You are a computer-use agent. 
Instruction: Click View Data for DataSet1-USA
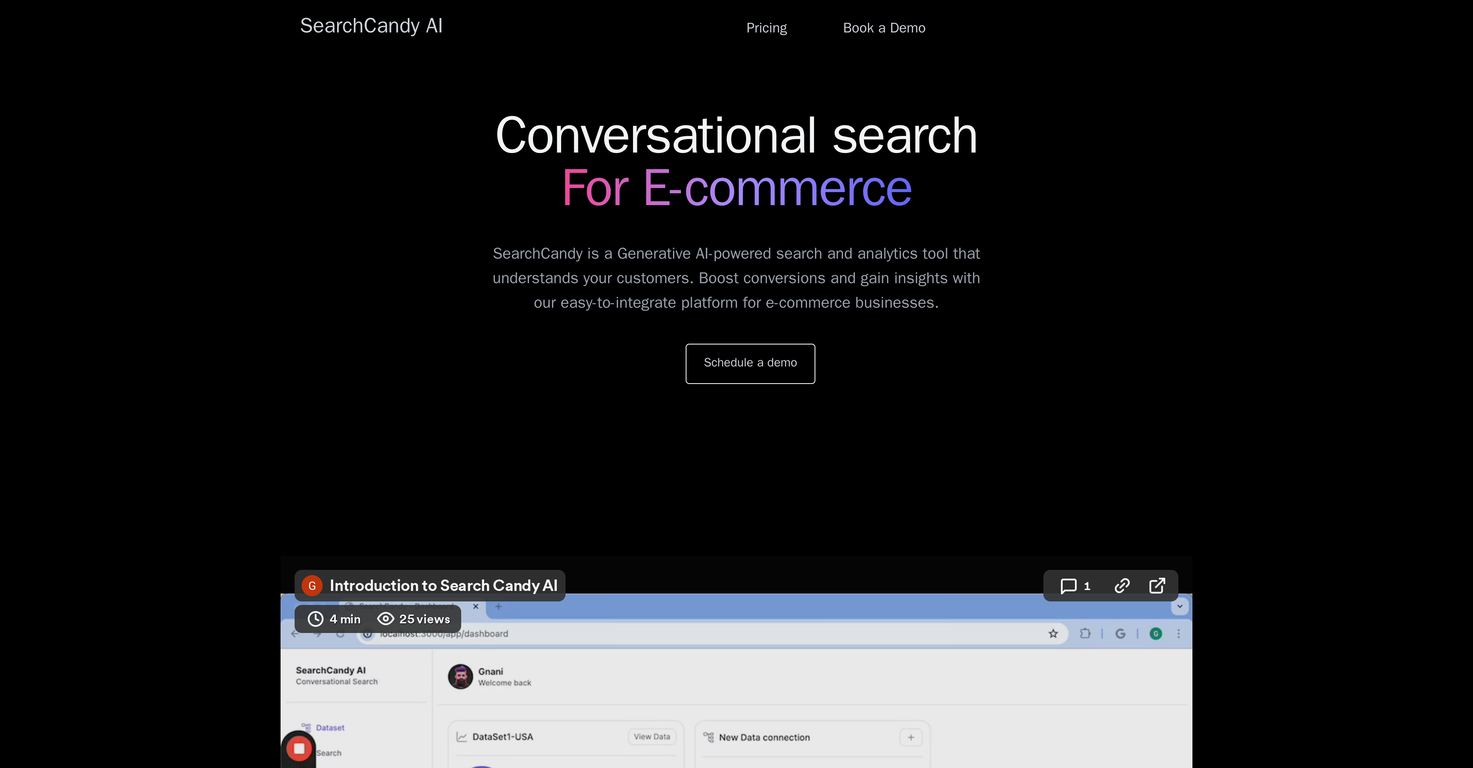click(651, 737)
